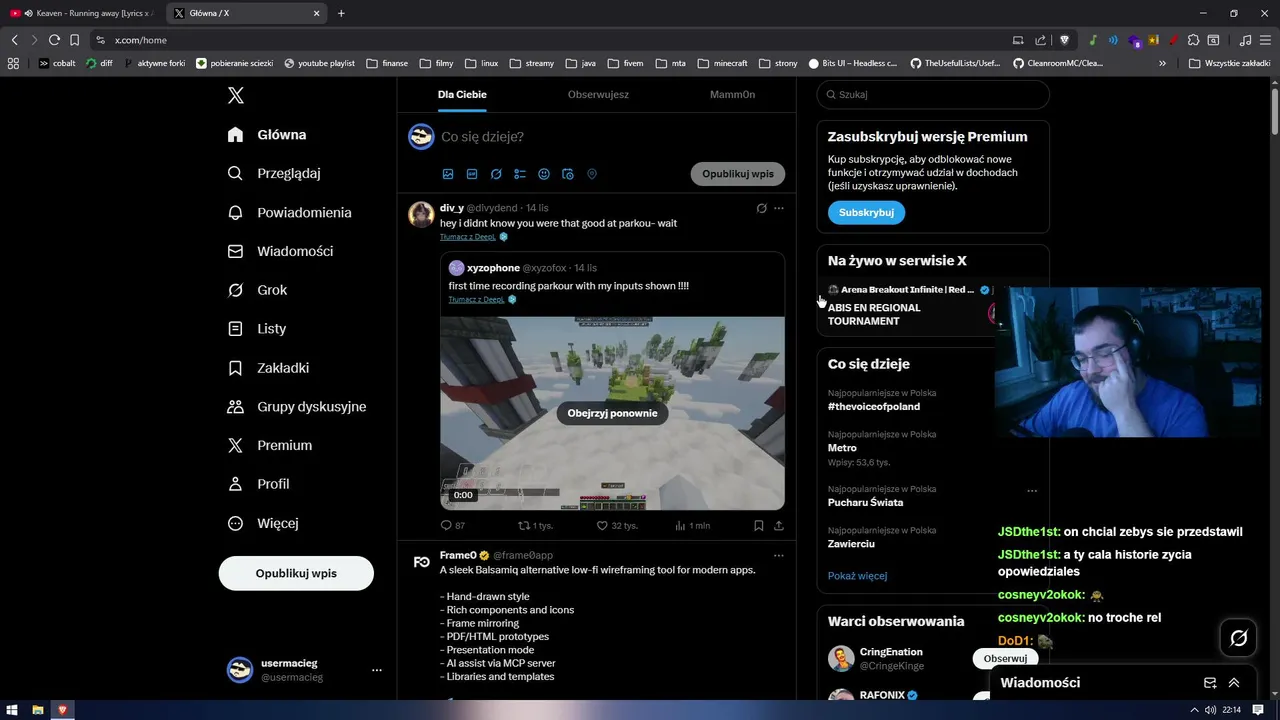The width and height of the screenshot is (1280, 720).
Task: Open Frame0 profile avatar
Action: click(x=421, y=562)
